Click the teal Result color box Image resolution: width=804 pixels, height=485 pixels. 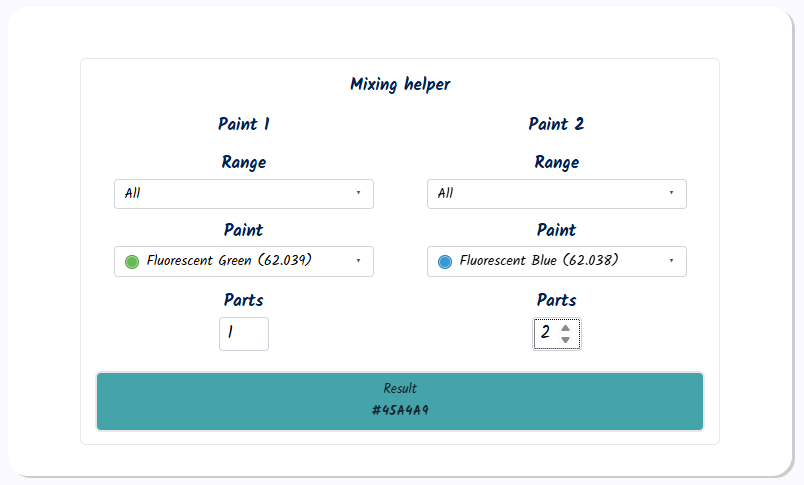(x=250, y=402)
